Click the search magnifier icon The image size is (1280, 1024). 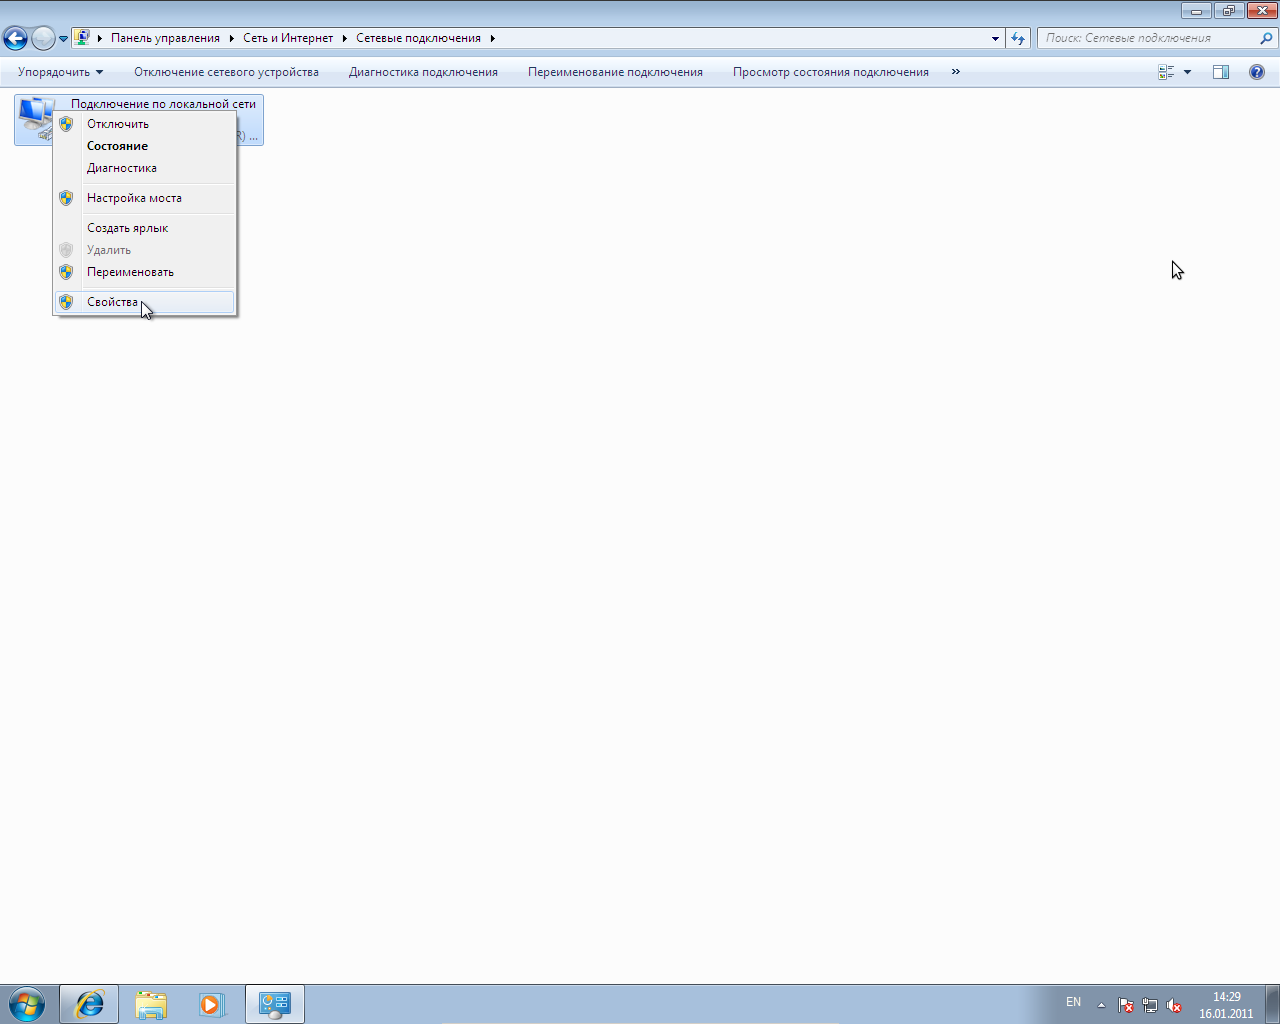1267,38
